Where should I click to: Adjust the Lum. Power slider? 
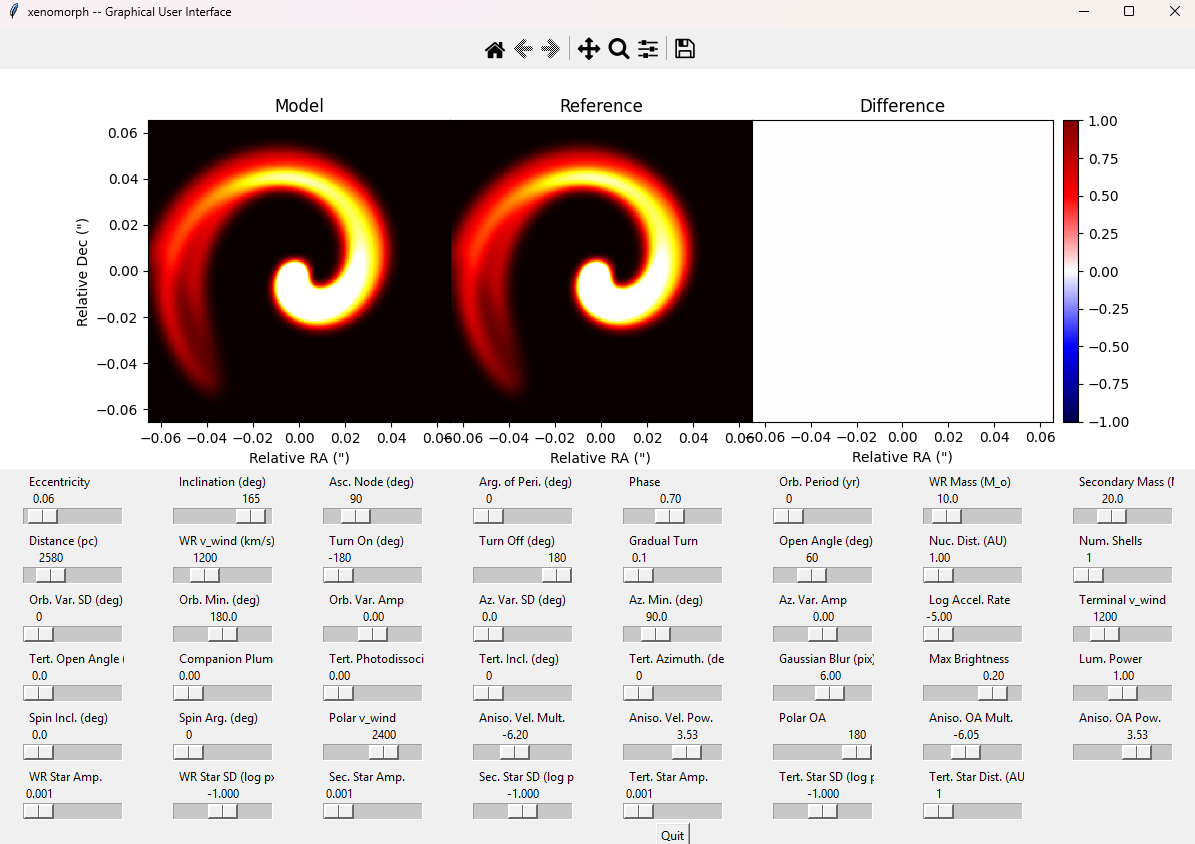[x=1123, y=693]
